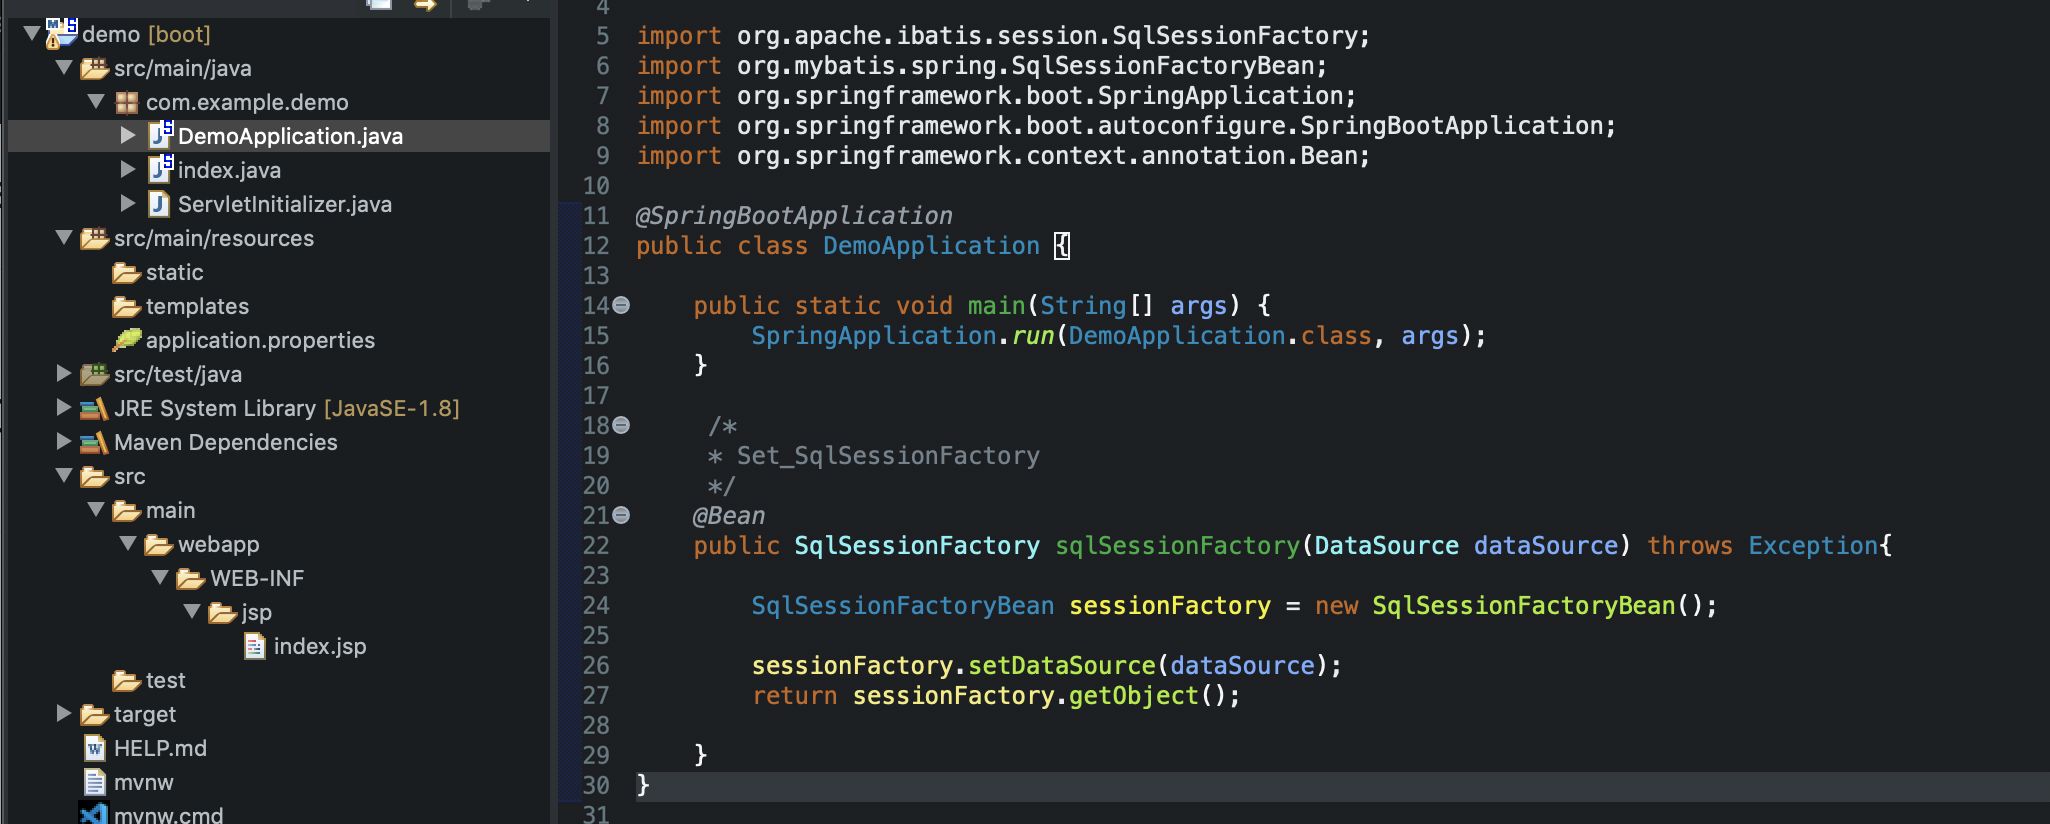Viewport: 2050px width, 824px height.
Task: Click the src/main/resources folder icon
Action: (94, 238)
